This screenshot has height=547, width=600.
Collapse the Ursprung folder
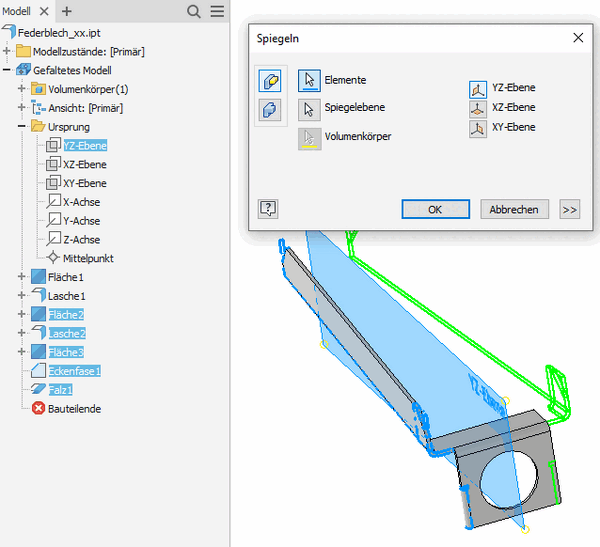point(22,127)
